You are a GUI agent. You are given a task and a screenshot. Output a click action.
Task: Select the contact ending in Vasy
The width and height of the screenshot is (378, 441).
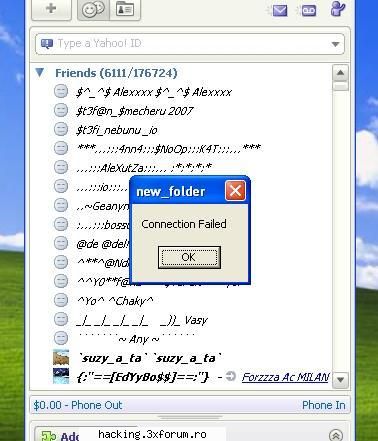point(142,320)
